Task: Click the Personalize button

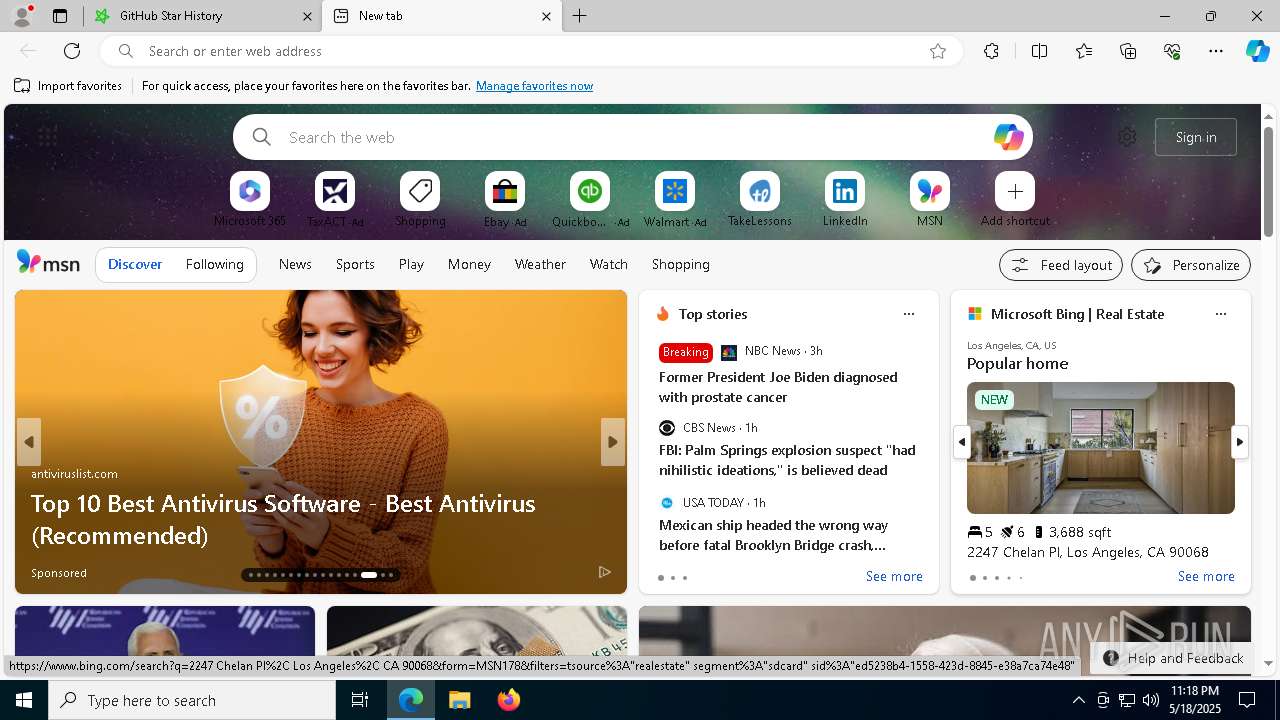Action: [1191, 265]
